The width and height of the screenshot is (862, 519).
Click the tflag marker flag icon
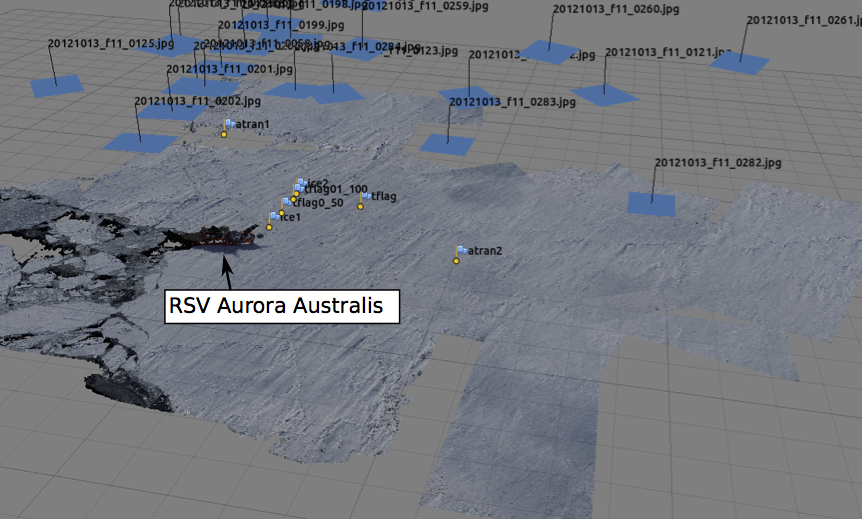(367, 196)
